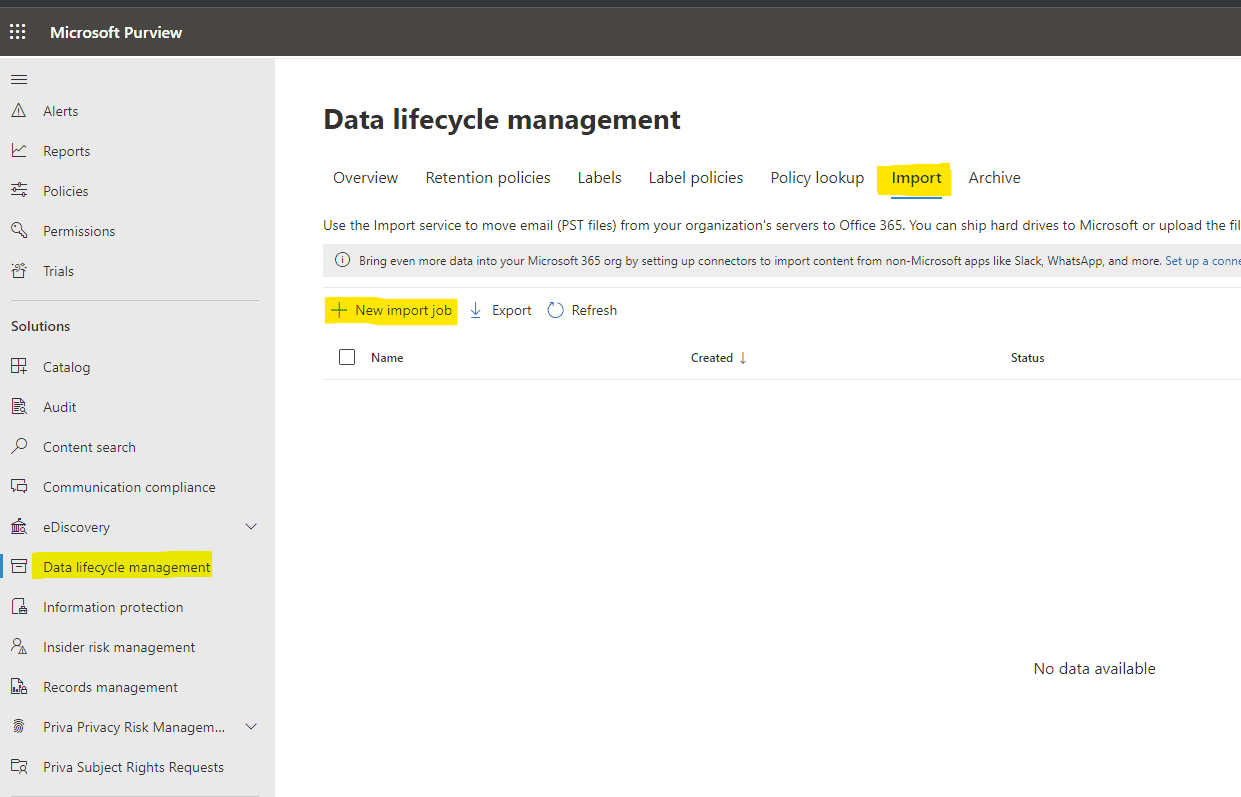Open Information protection in the sidebar

[x=113, y=607]
